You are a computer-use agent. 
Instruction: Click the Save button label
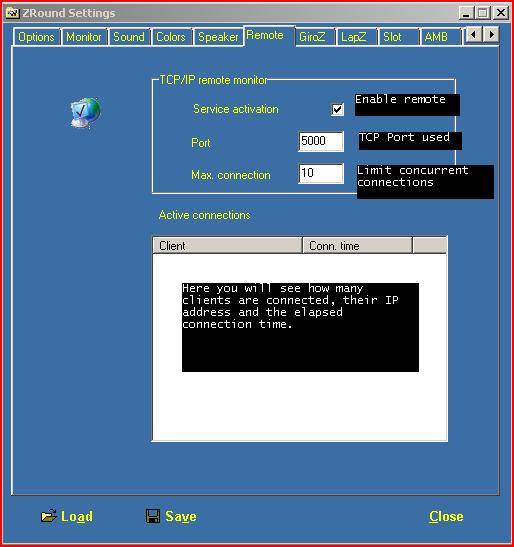point(181,516)
